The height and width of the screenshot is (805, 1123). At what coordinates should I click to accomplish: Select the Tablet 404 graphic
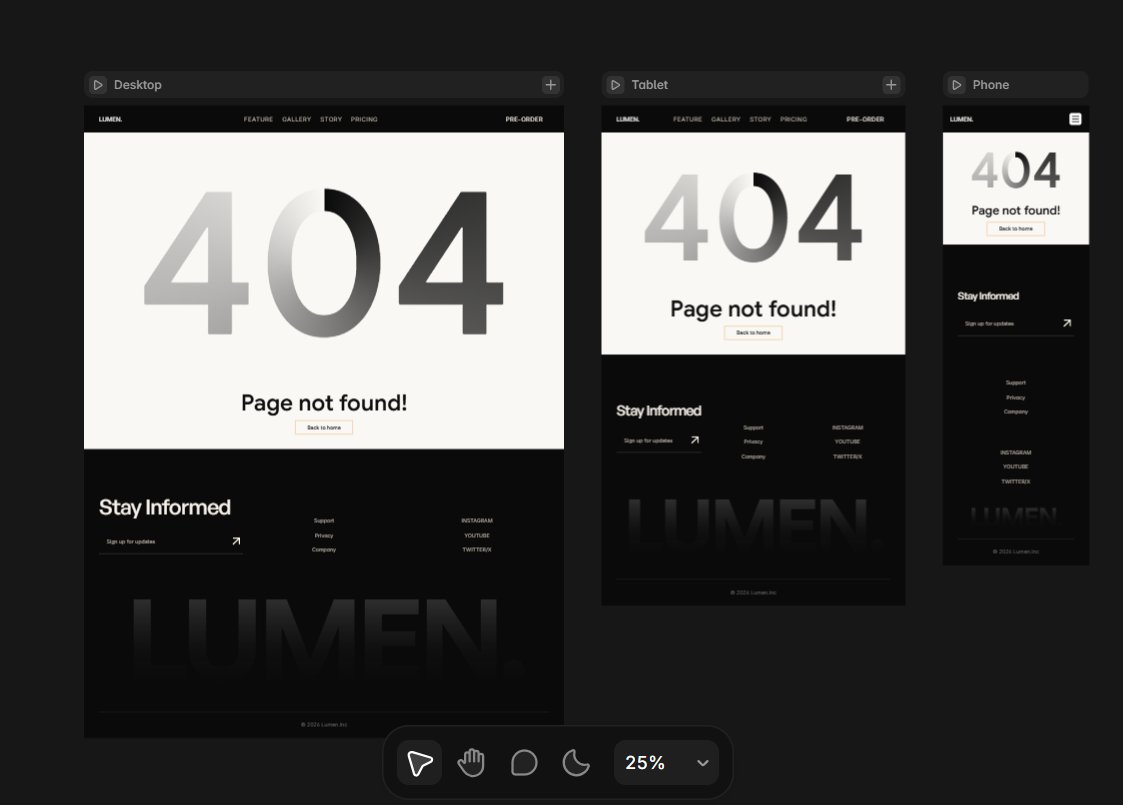(x=753, y=218)
